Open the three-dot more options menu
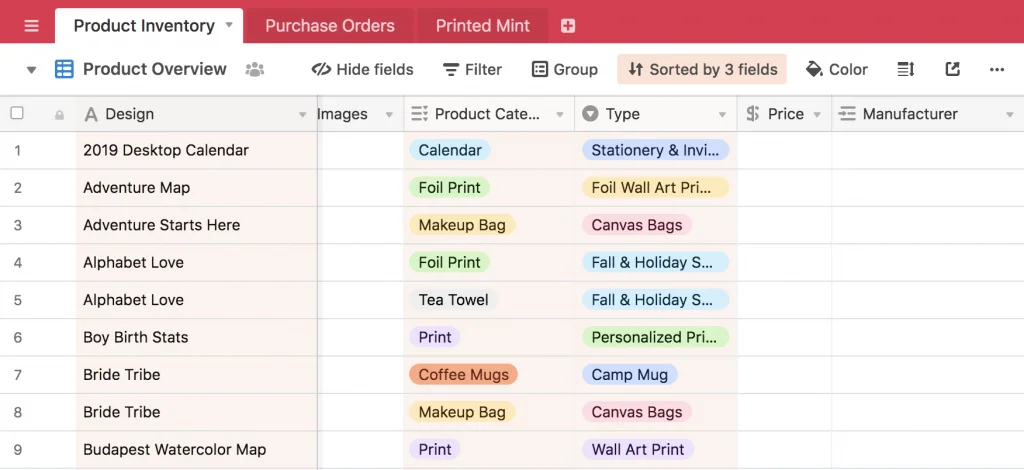The height and width of the screenshot is (470, 1024). (x=996, y=69)
